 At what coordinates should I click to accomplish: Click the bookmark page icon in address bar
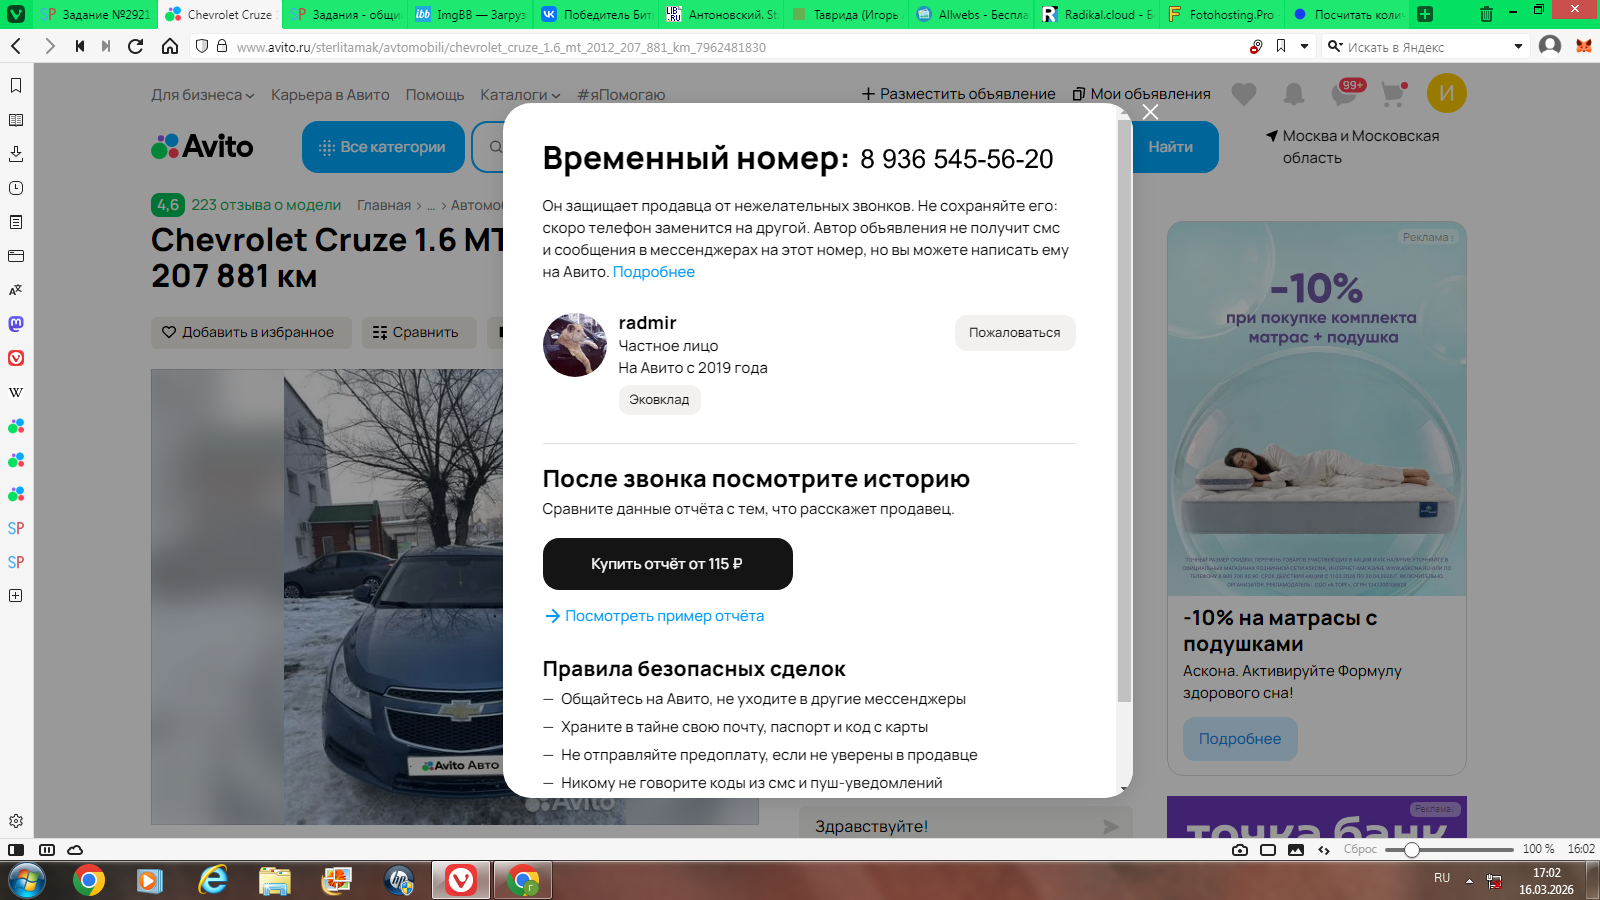[1281, 46]
